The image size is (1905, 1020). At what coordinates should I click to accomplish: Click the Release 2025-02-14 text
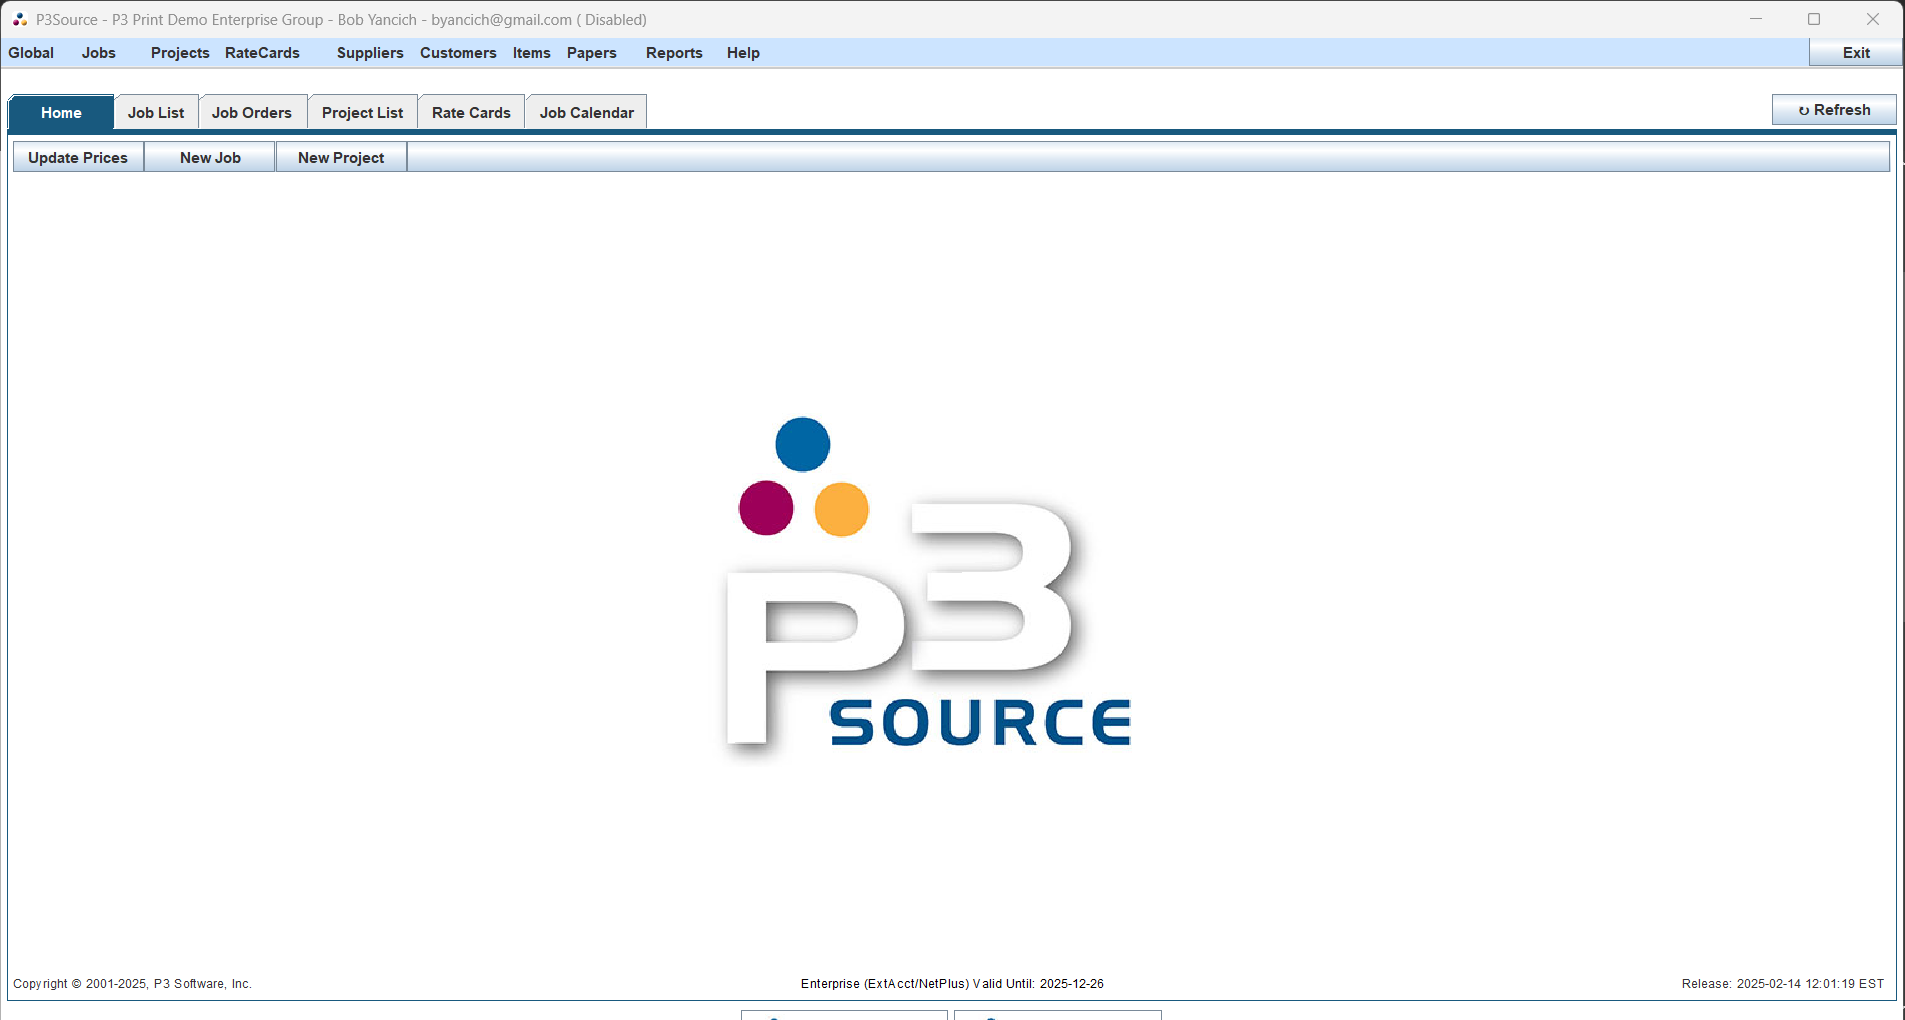click(x=1783, y=984)
